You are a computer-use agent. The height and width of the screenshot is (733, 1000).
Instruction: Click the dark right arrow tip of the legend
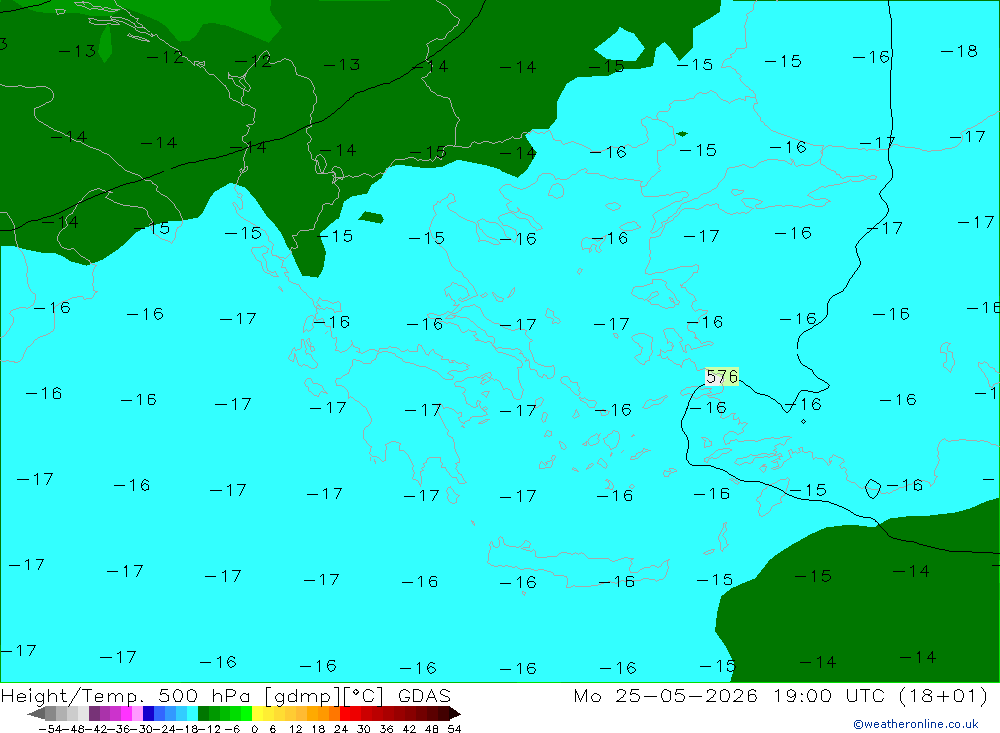click(455, 714)
